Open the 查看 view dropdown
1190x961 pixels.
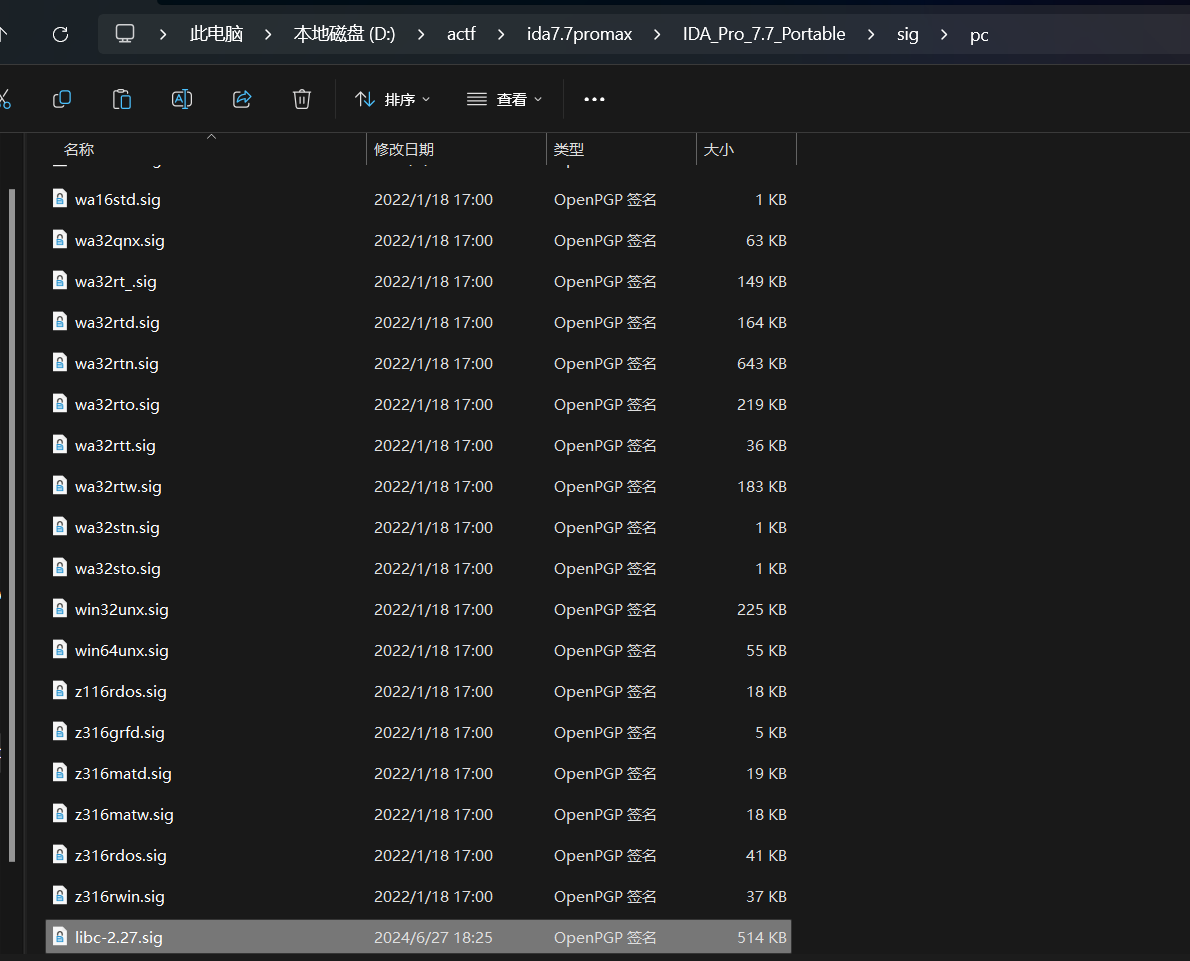click(x=505, y=99)
